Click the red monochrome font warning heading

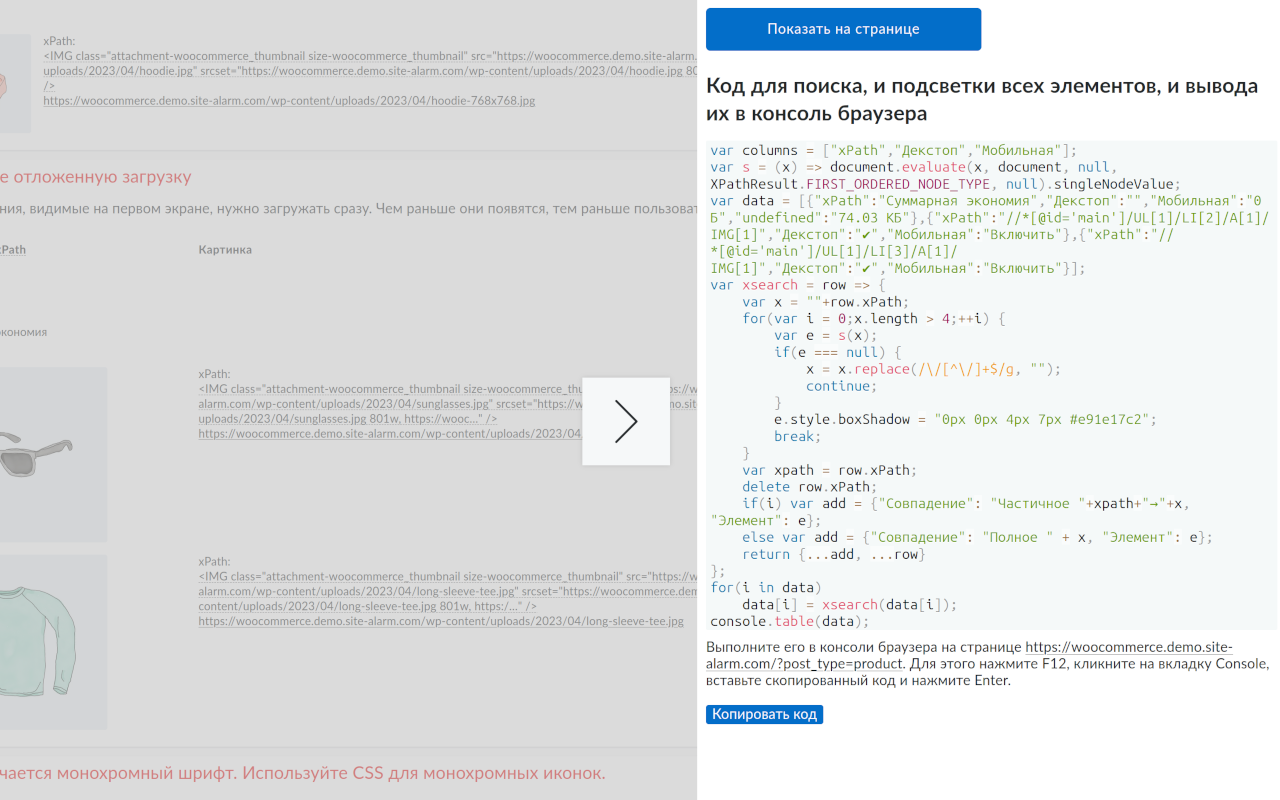pyautogui.click(x=302, y=774)
